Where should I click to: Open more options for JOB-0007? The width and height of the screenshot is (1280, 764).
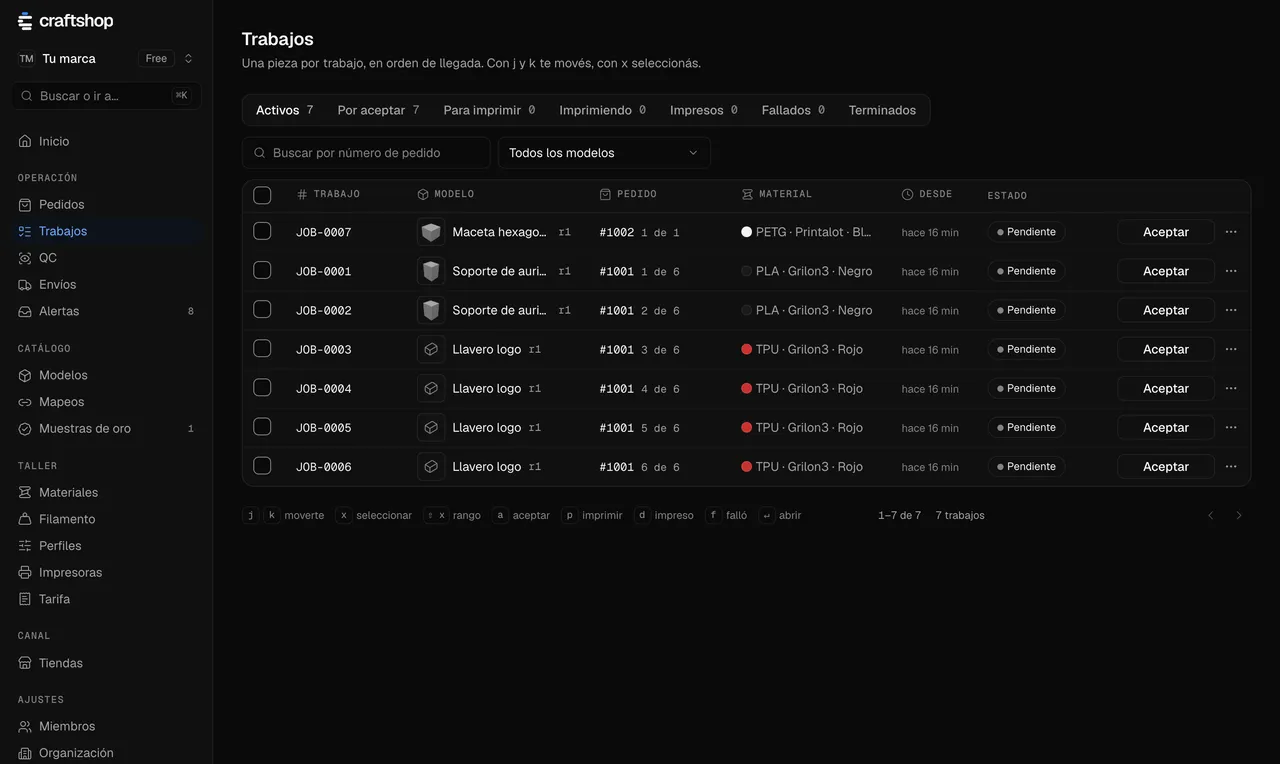point(1231,232)
